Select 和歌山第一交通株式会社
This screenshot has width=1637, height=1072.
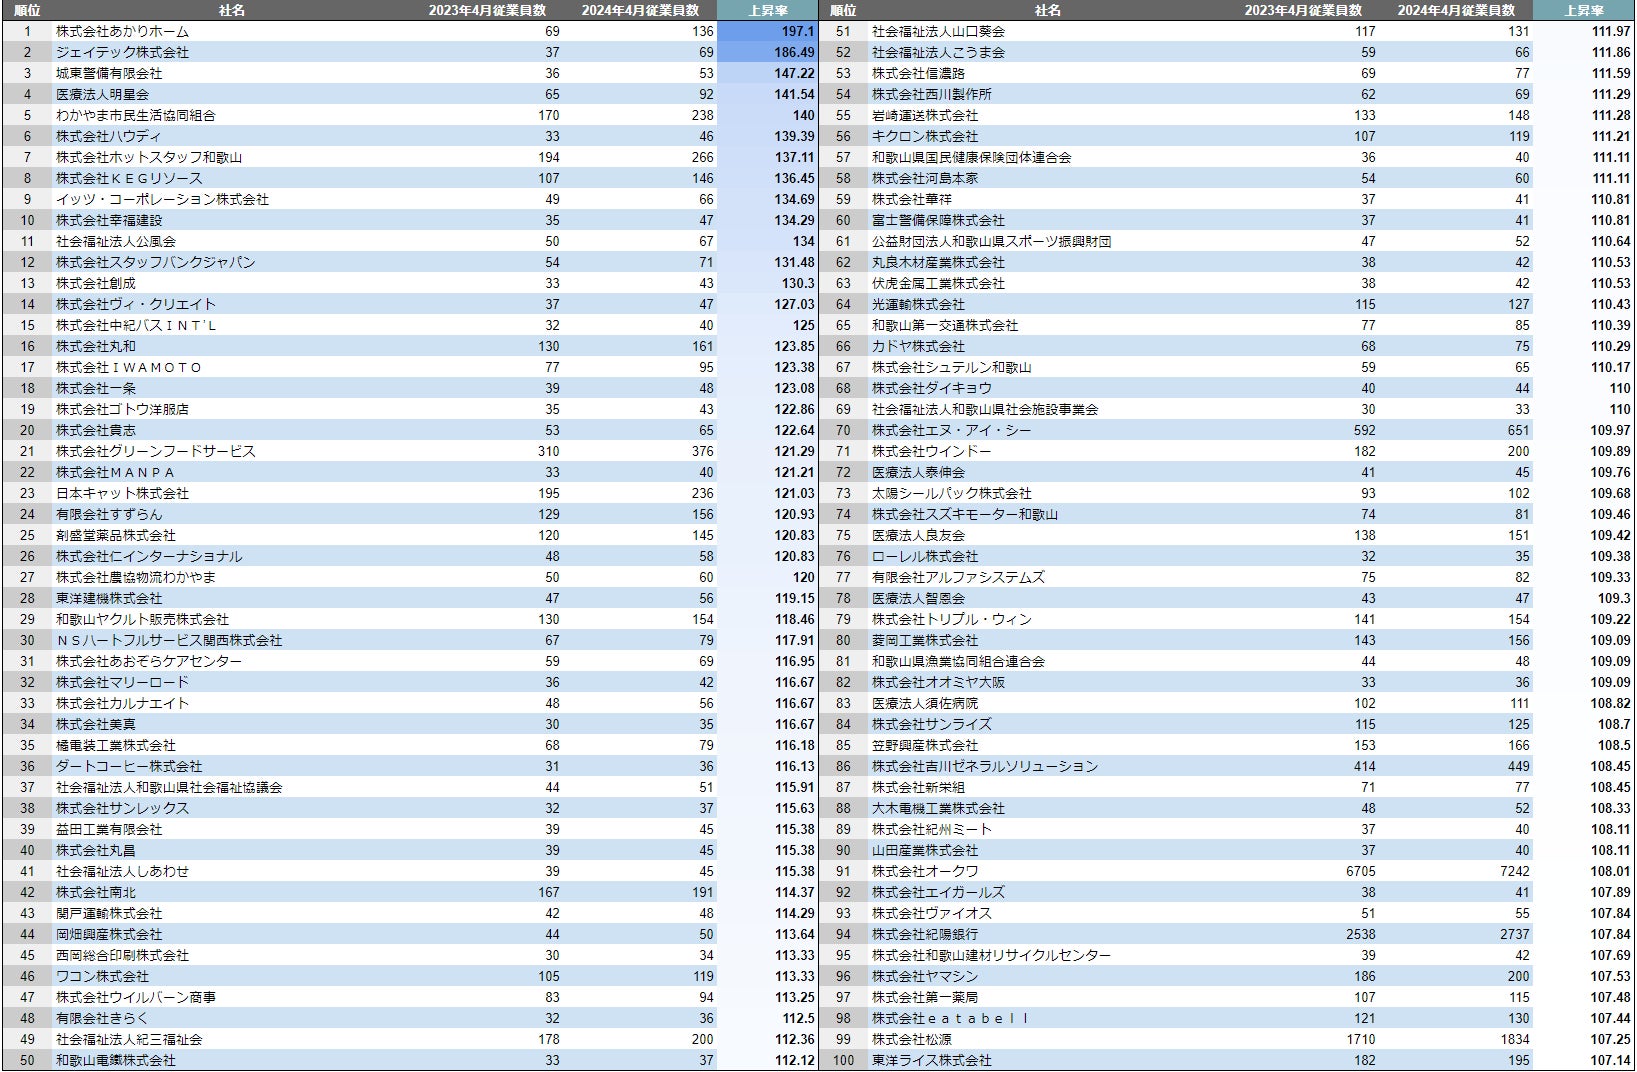point(945,325)
